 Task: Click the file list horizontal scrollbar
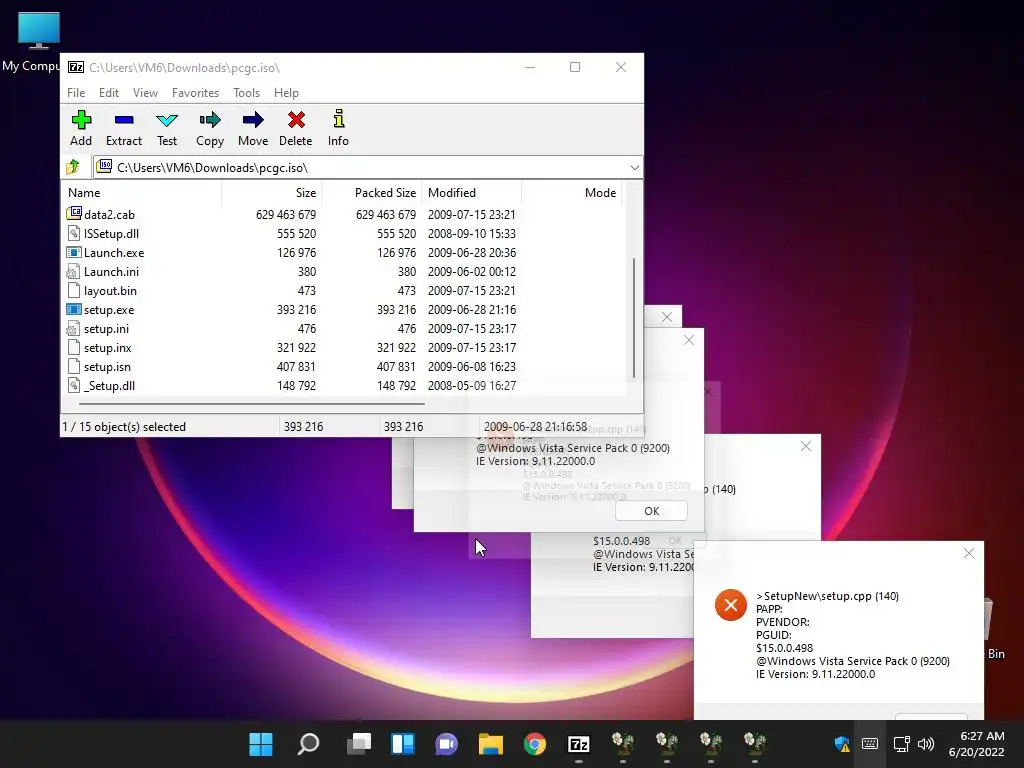click(251, 404)
